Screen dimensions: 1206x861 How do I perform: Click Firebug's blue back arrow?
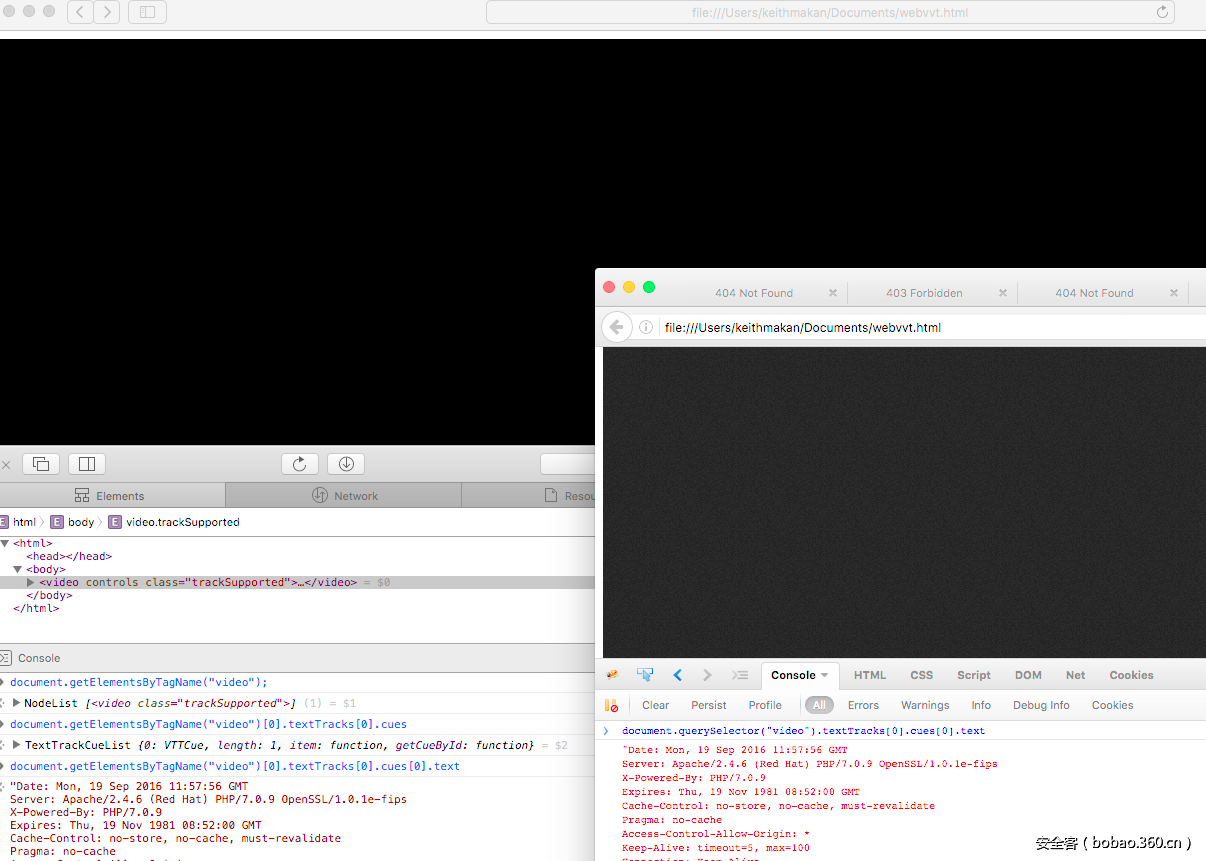coord(678,675)
